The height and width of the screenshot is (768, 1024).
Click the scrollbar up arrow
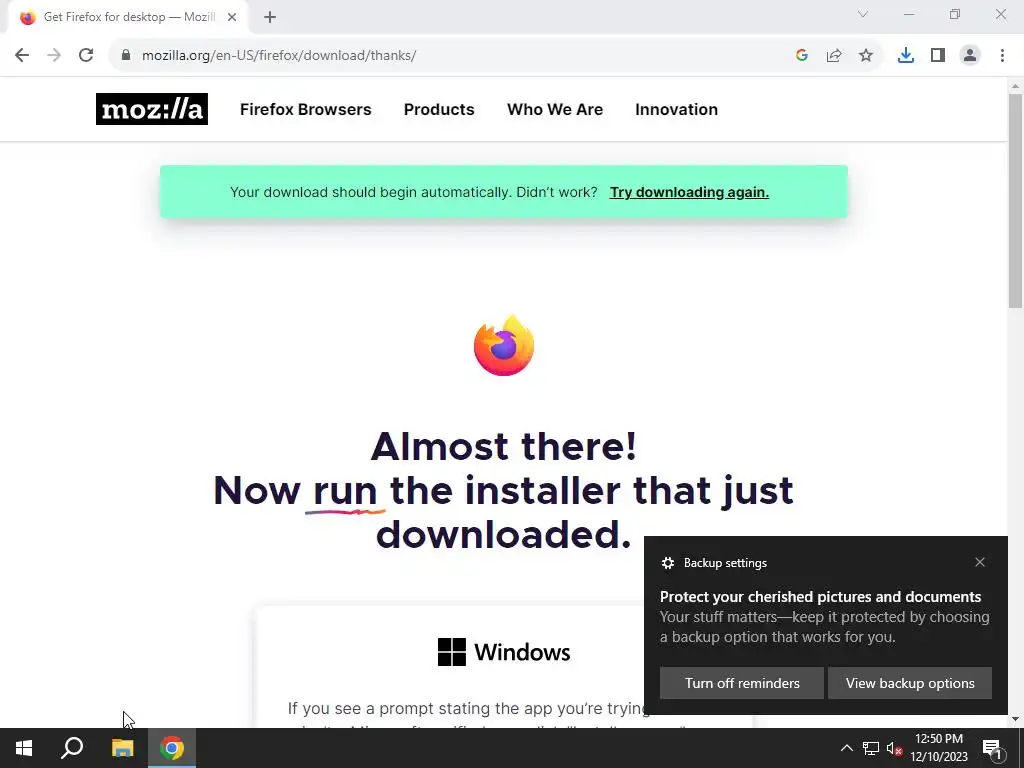pos(1016,86)
